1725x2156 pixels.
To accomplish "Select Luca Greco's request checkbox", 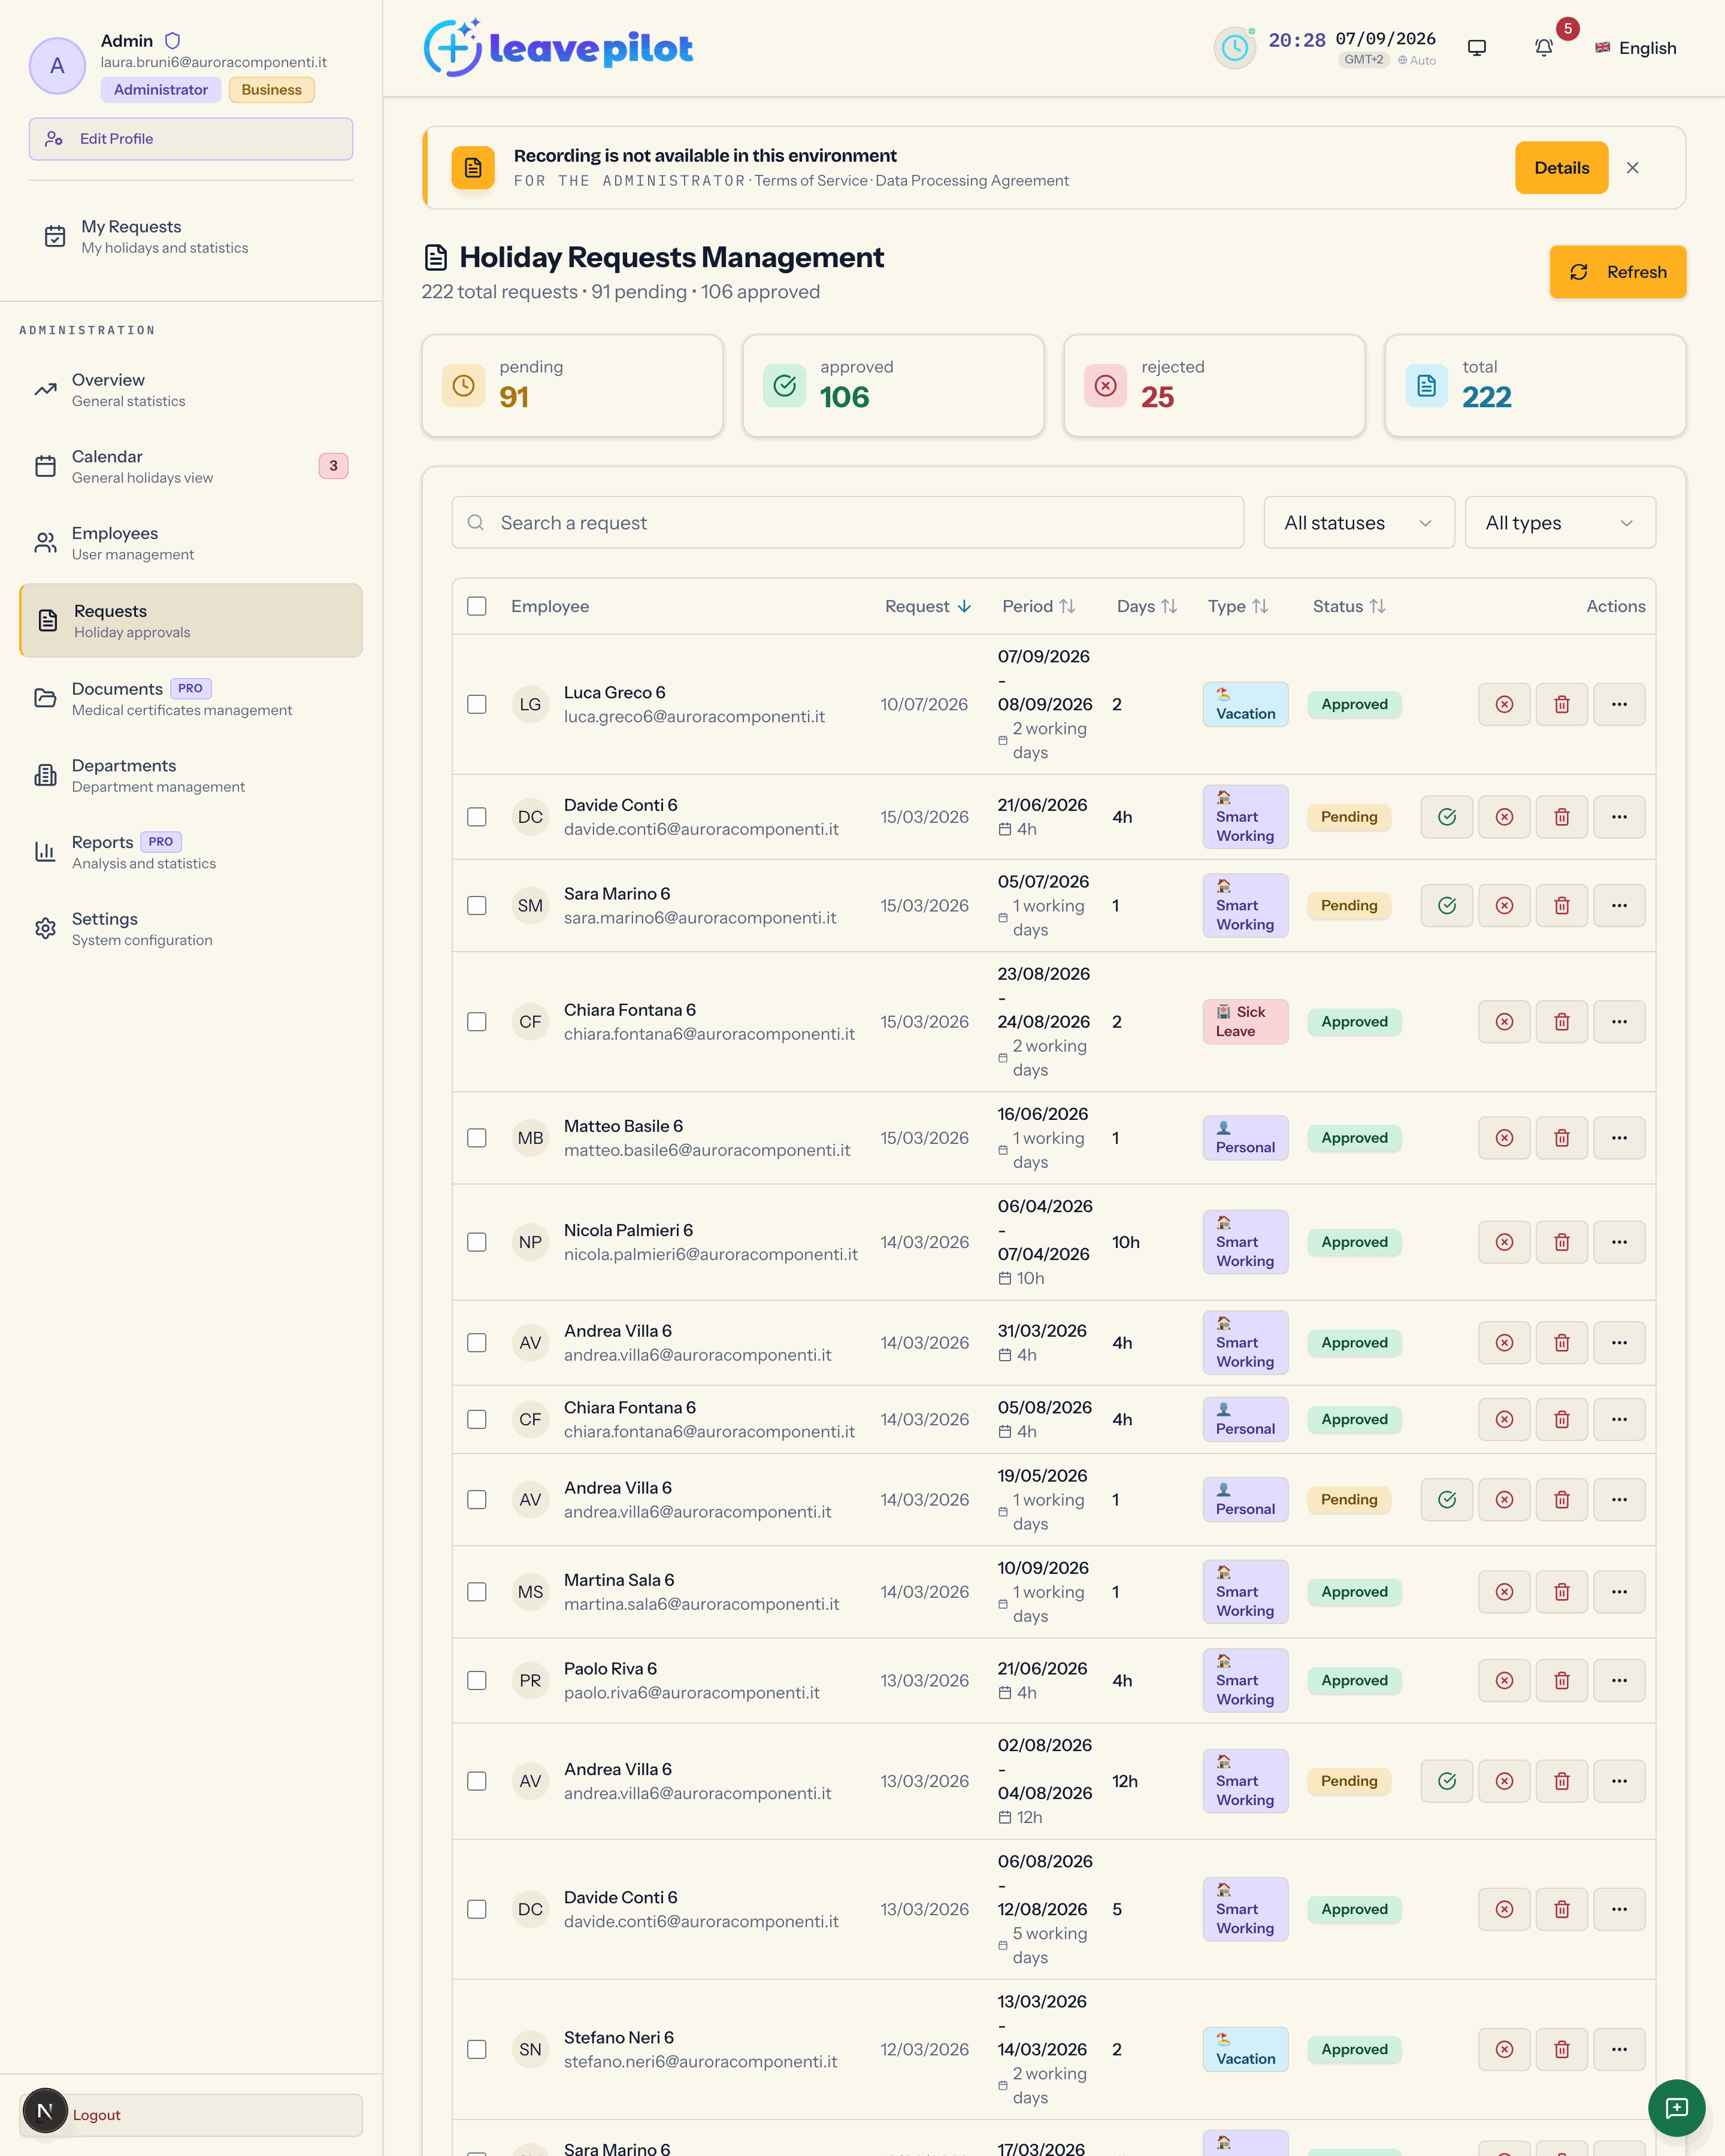I will (x=477, y=704).
